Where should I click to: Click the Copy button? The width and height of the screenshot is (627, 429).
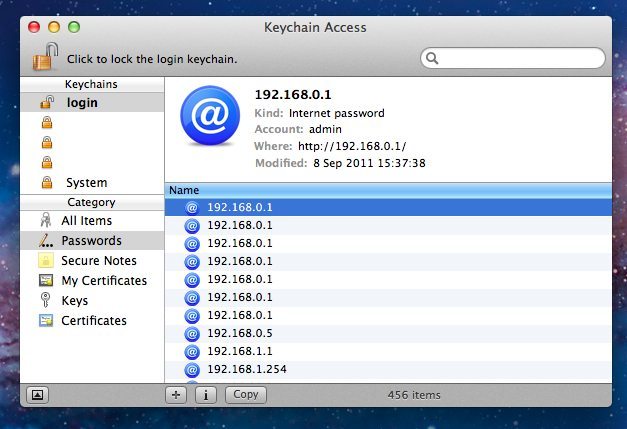(x=246, y=395)
